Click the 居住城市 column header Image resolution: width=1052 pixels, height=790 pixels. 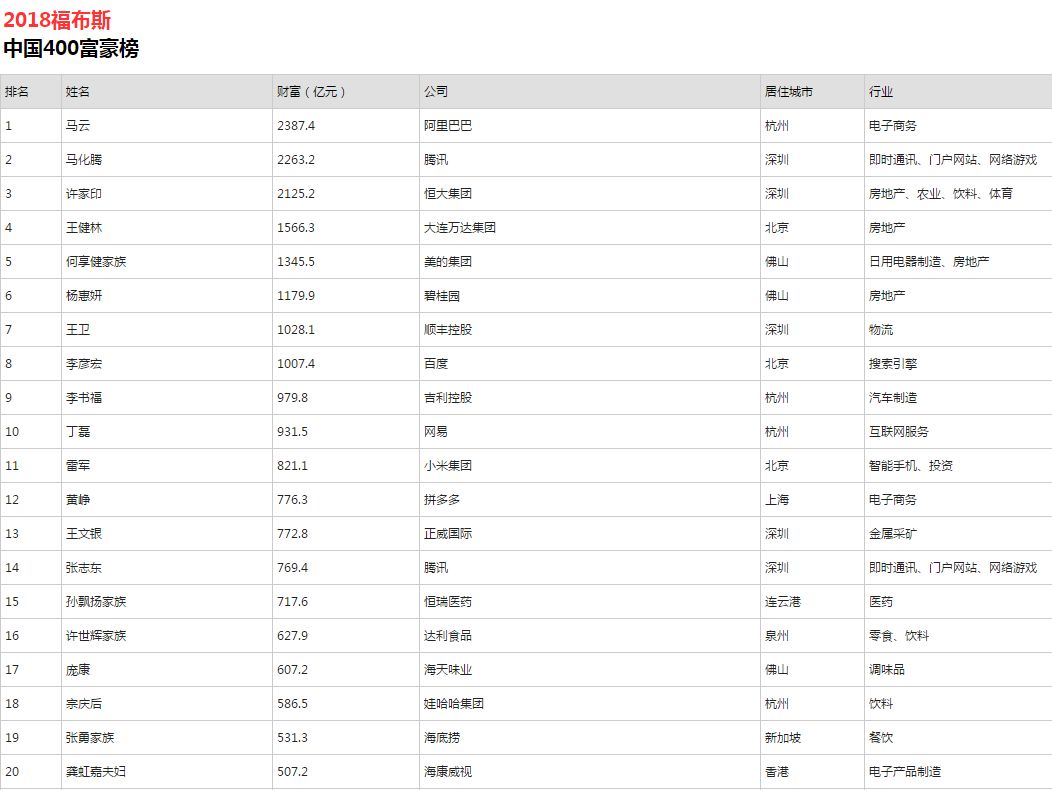point(789,92)
